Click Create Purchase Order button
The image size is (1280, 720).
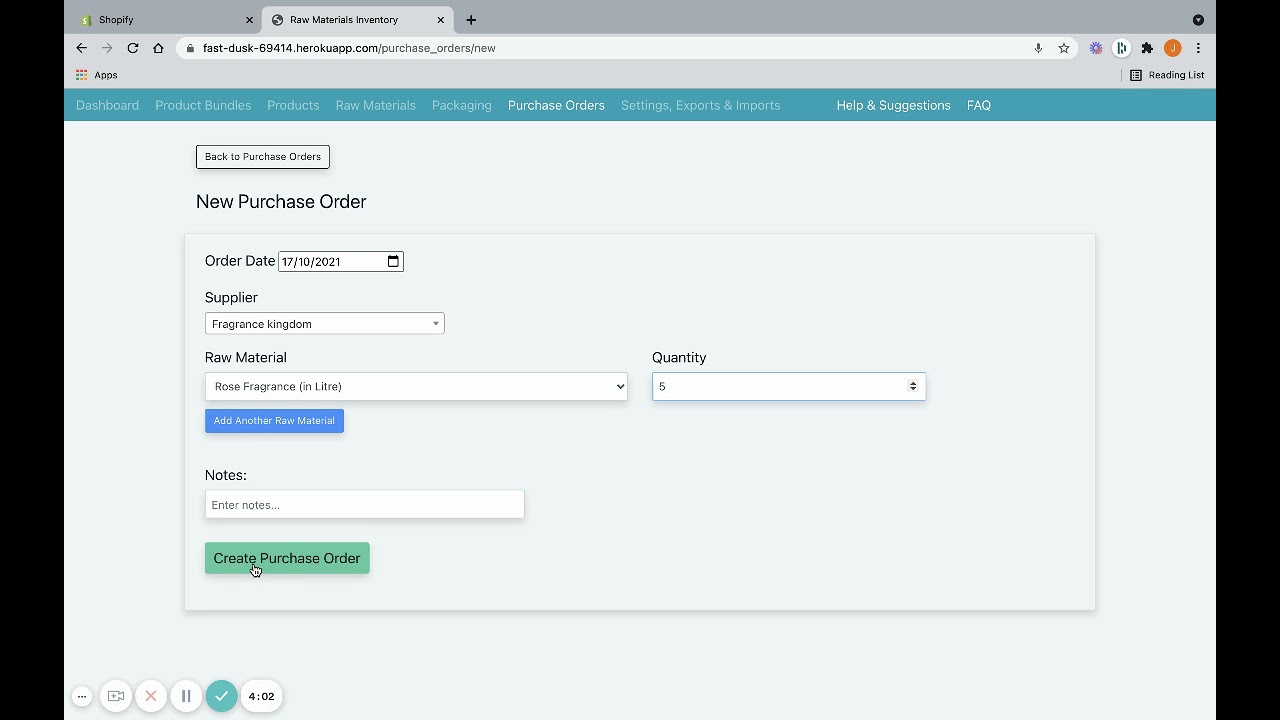pos(287,558)
